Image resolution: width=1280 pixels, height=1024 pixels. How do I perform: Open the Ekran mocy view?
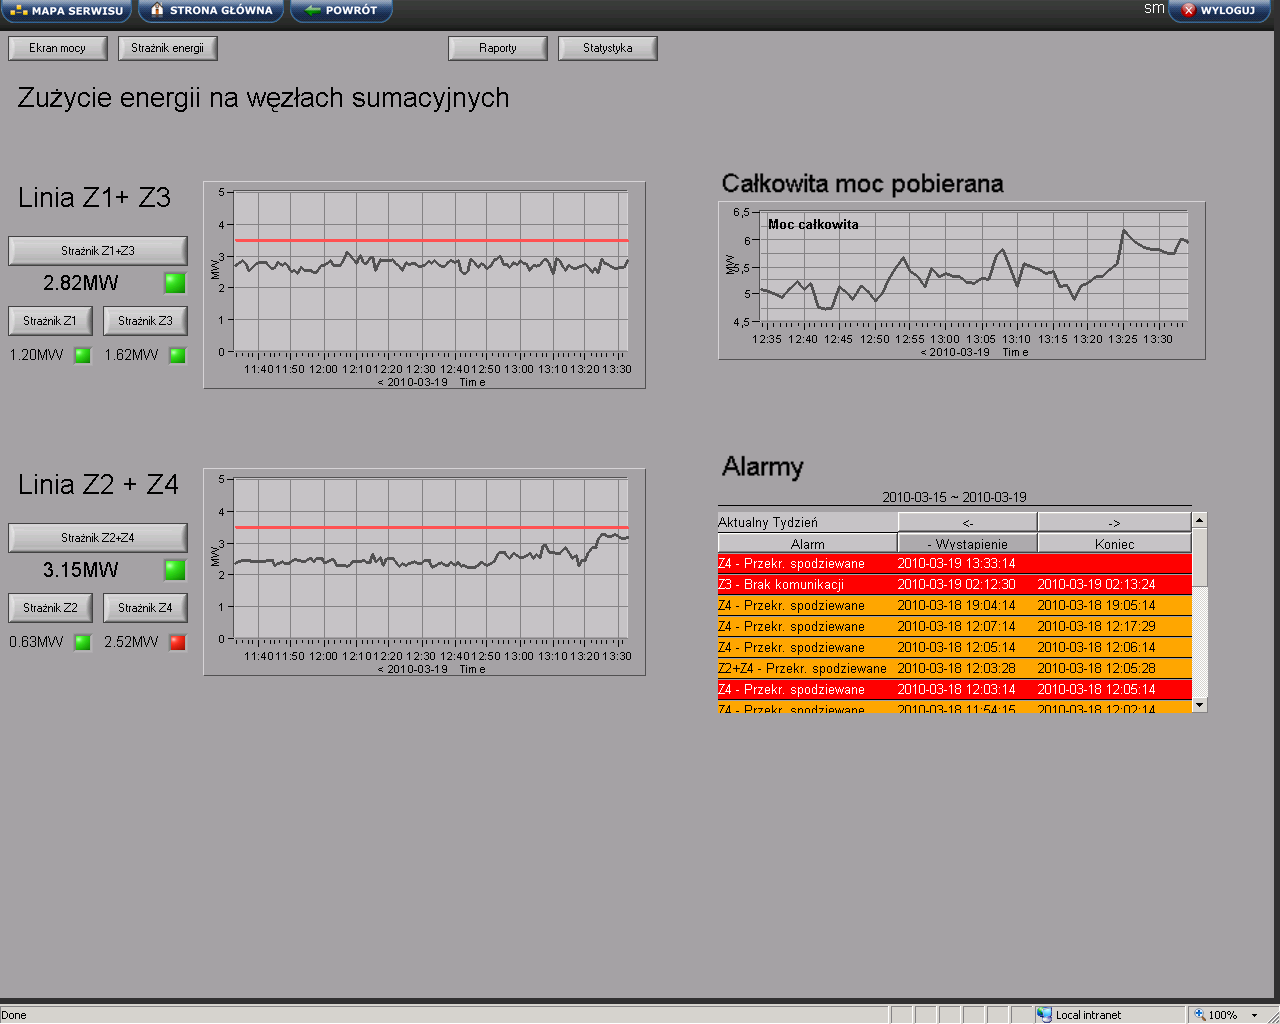click(x=57, y=48)
